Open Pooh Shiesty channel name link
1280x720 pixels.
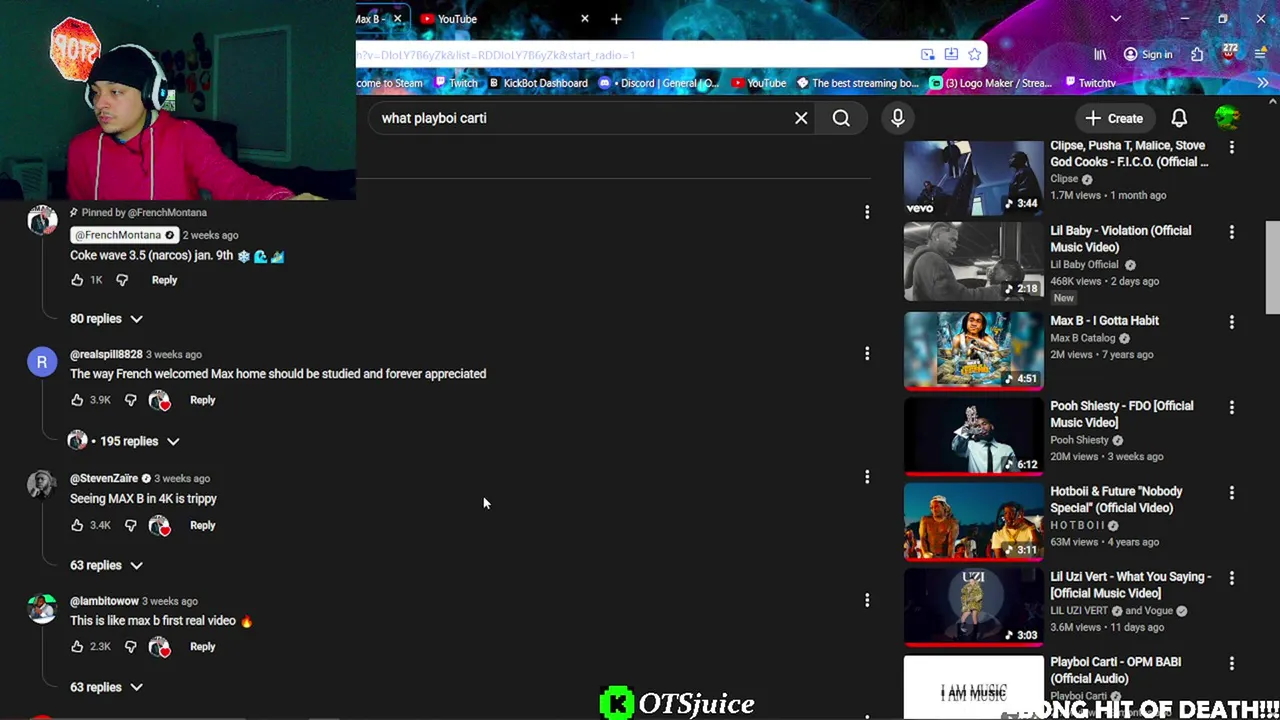tap(1079, 440)
